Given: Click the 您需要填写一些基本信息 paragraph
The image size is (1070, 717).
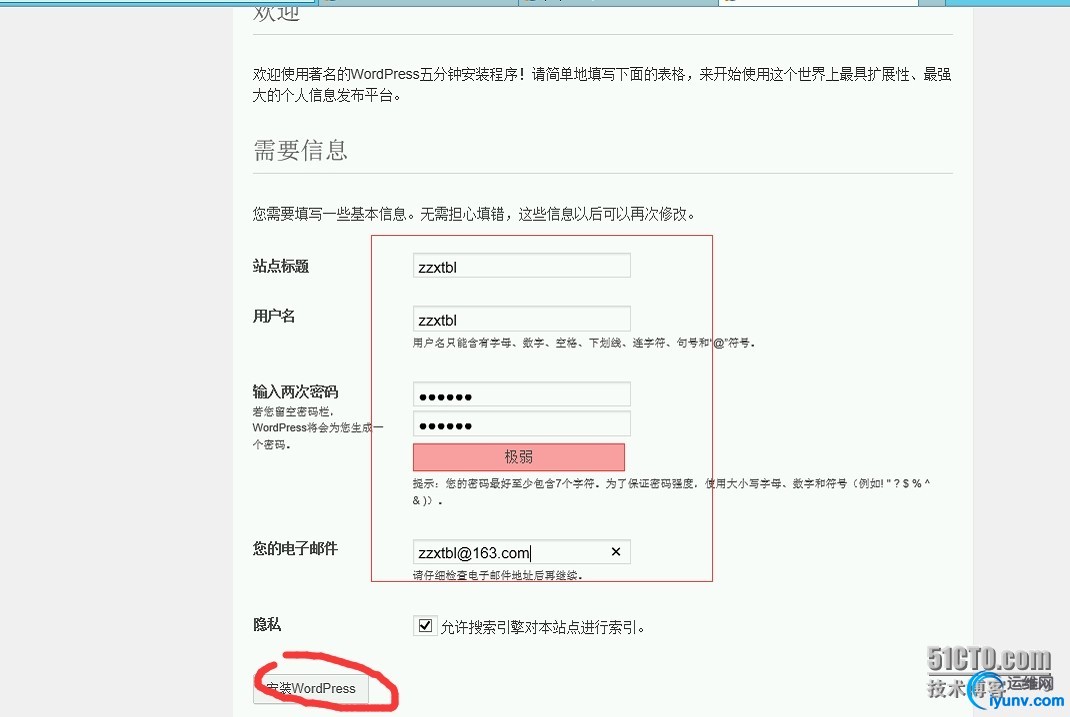Looking at the screenshot, I should (x=474, y=214).
